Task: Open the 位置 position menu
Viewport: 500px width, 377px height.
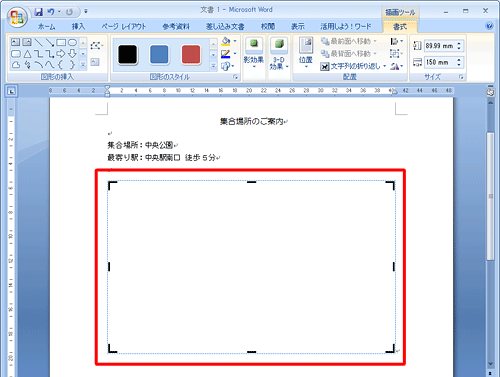Action: (306, 53)
